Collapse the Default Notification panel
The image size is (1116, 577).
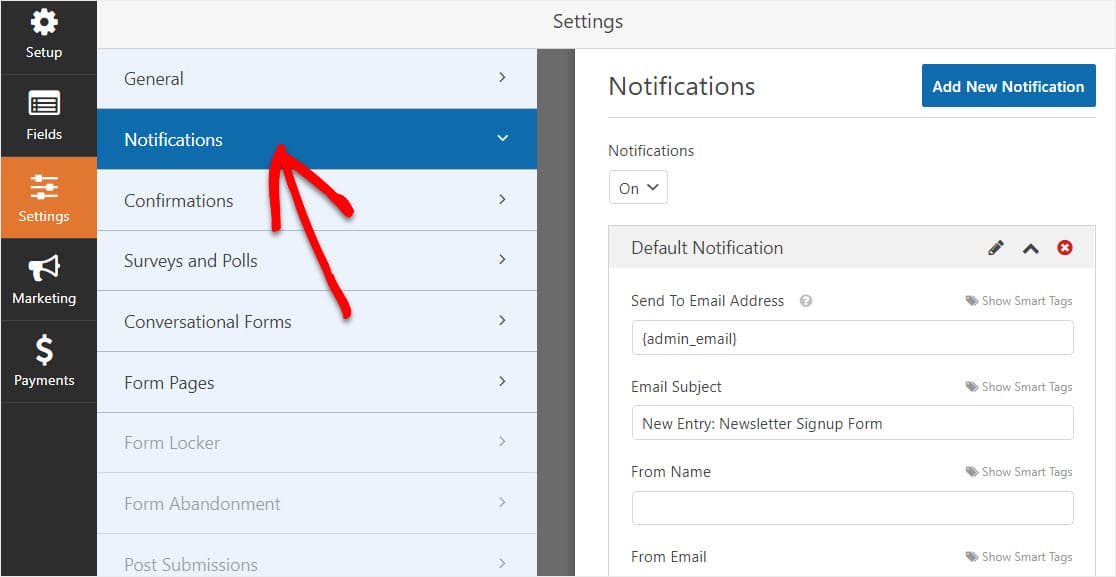coord(1031,248)
